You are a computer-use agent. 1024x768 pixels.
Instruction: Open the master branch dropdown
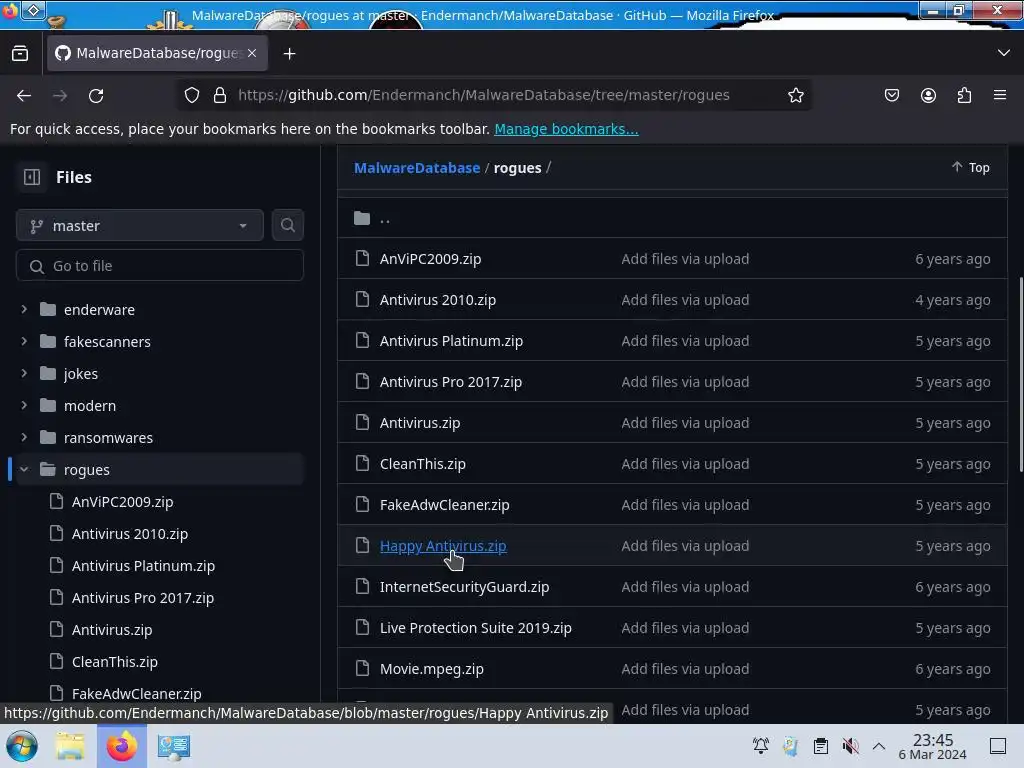click(140, 225)
